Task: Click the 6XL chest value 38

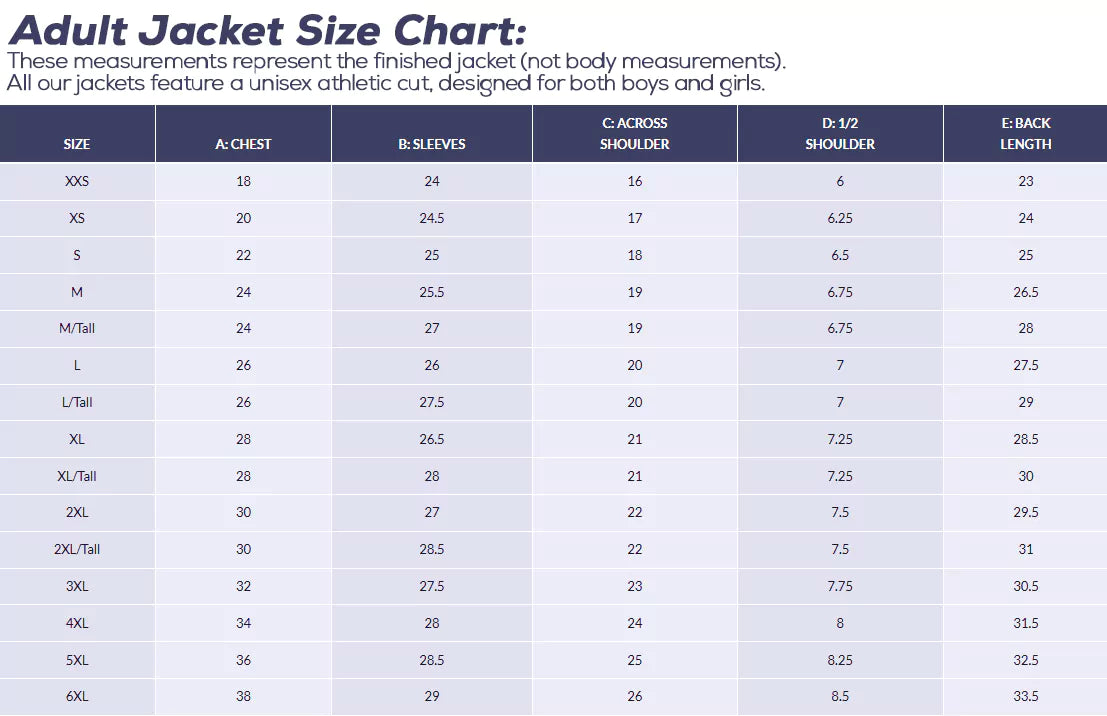Action: [244, 696]
